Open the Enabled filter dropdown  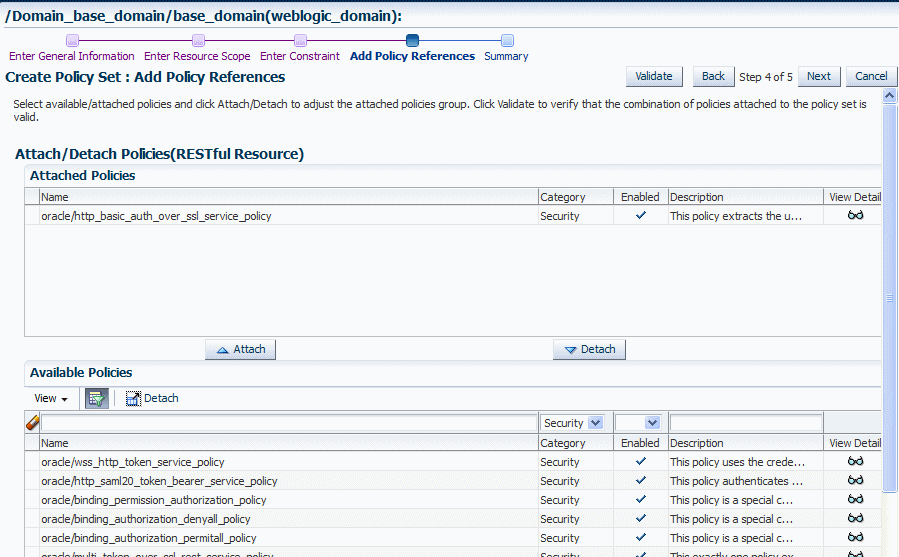click(638, 423)
